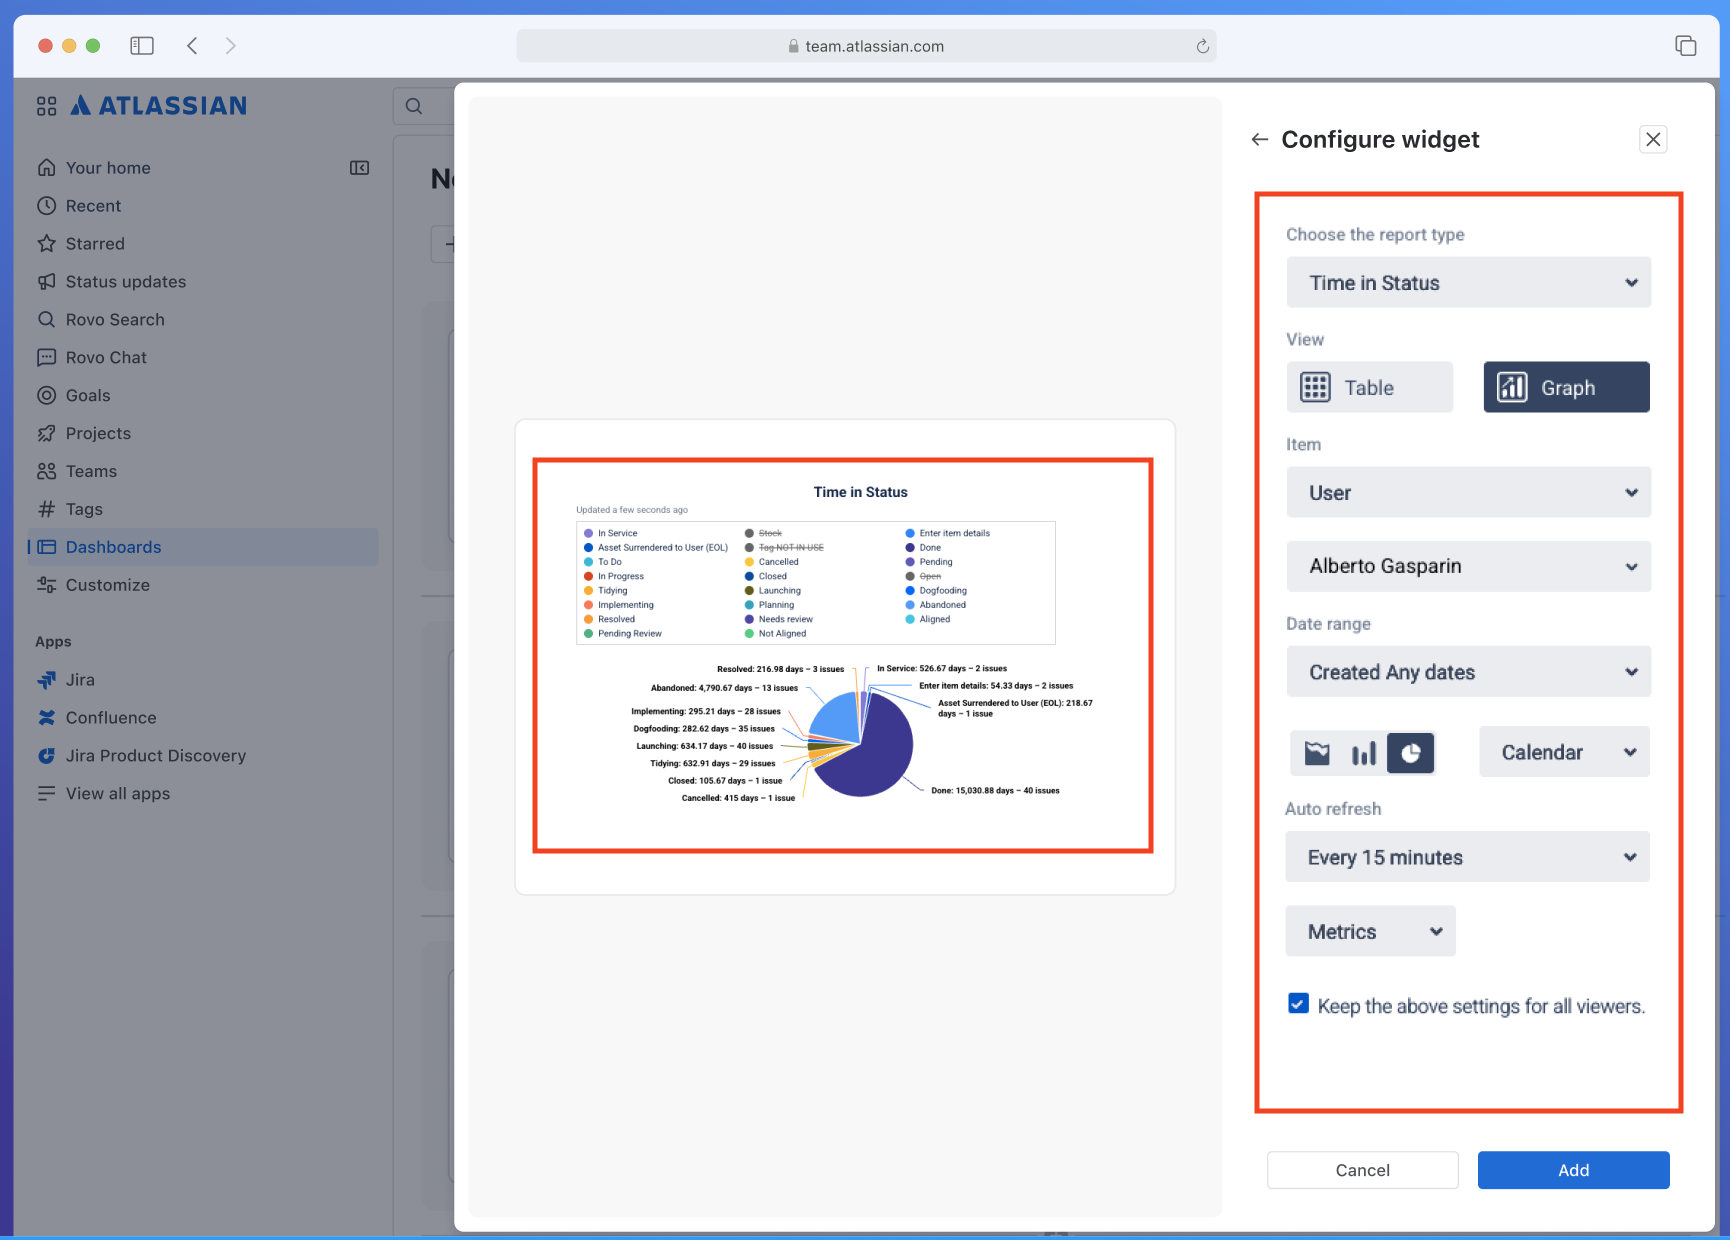Switch view to Graph

[1566, 388]
